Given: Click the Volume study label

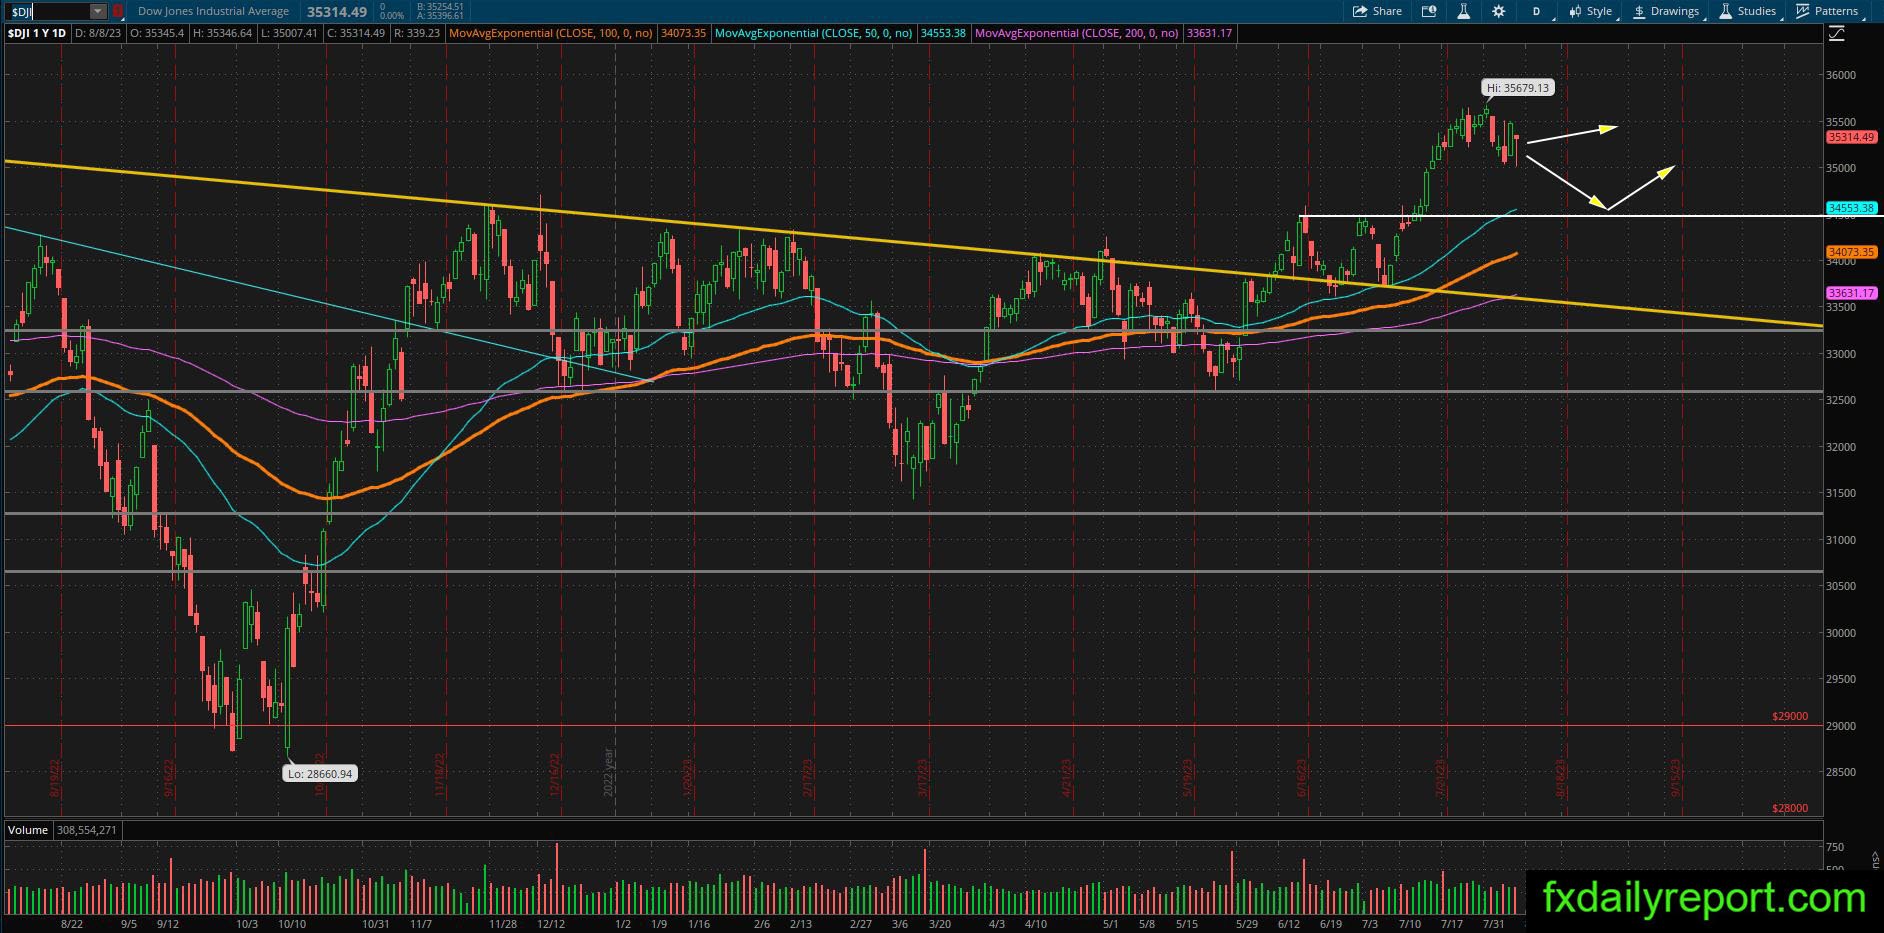Looking at the screenshot, I should 28,830.
